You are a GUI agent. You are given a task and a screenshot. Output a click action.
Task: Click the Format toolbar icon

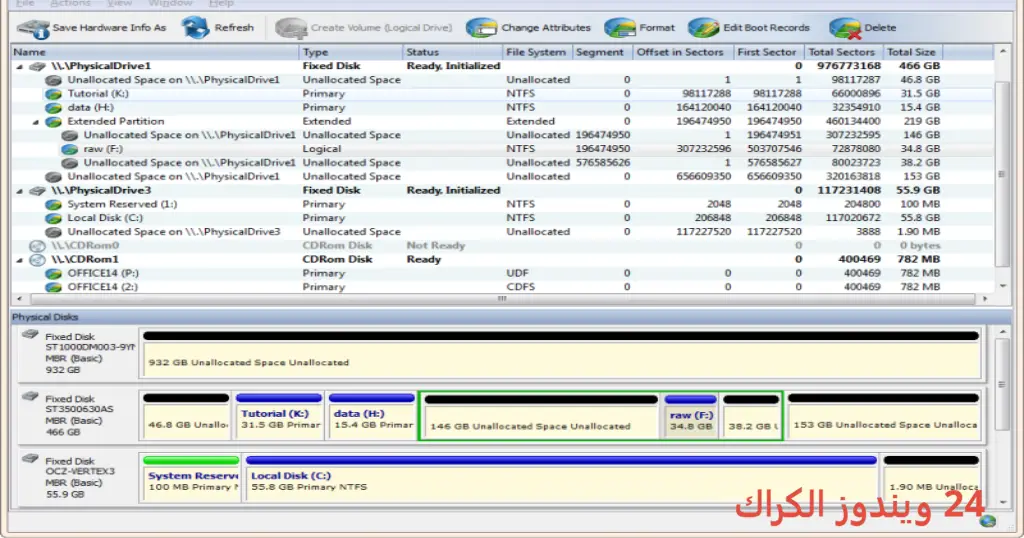tap(620, 28)
